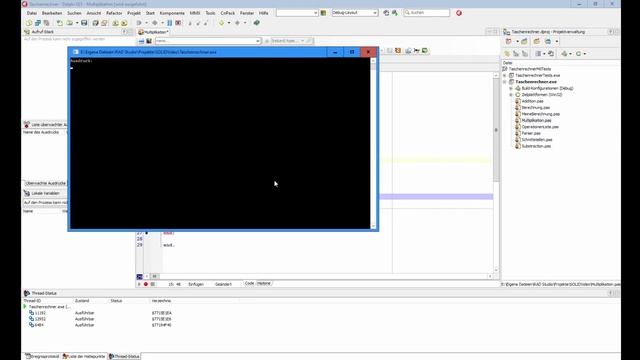Image resolution: width=640 pixels, height=360 pixels.
Task: Click the vertical scrollbar of the console window
Action: point(373,143)
